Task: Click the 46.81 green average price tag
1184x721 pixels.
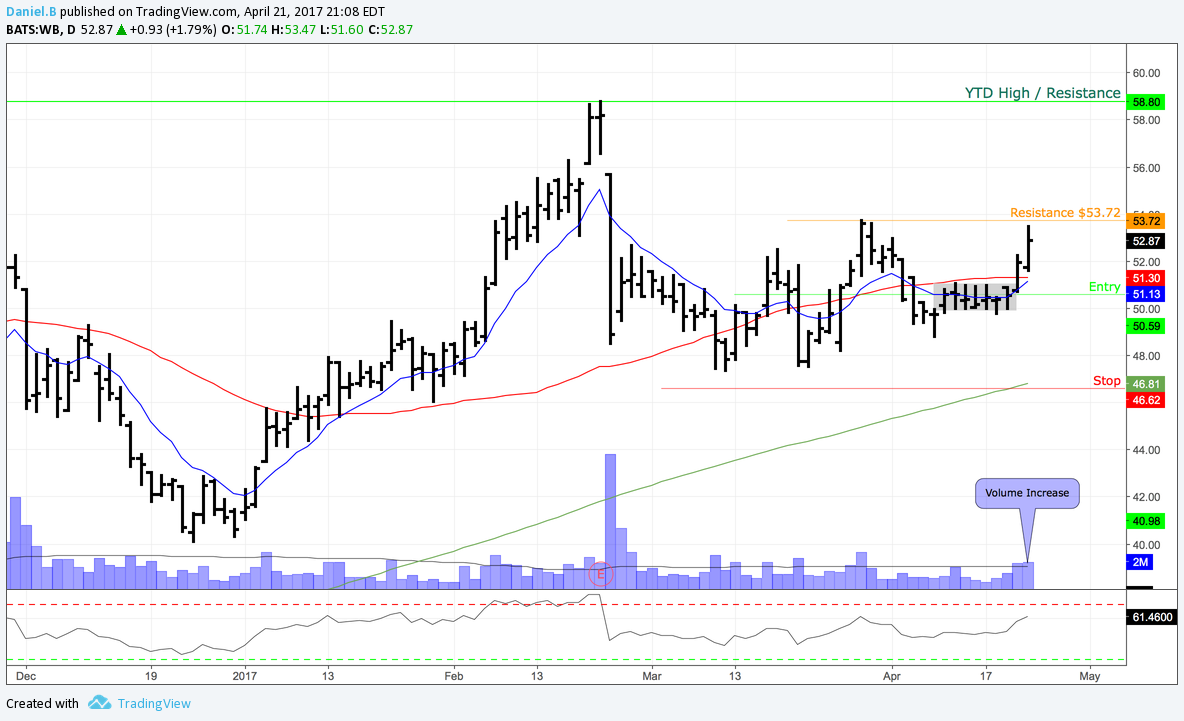Action: [1146, 384]
